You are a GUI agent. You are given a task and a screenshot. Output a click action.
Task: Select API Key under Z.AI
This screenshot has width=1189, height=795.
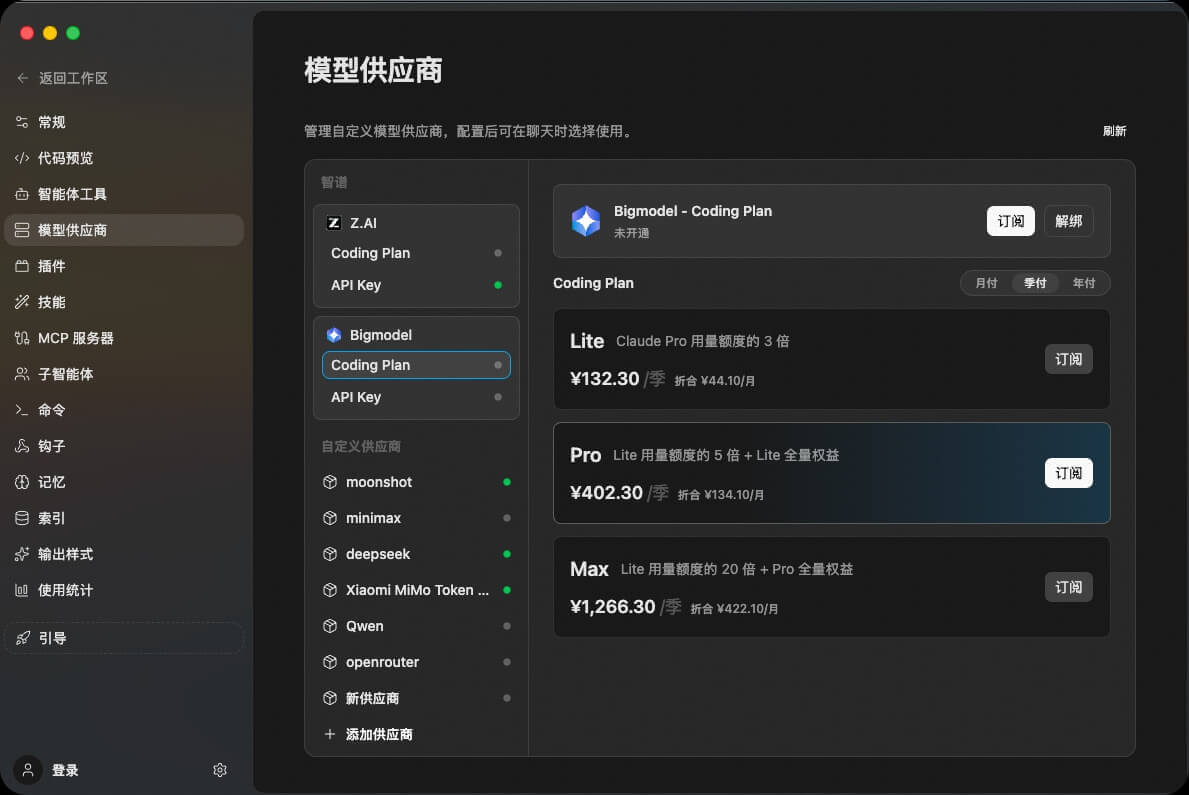click(416, 285)
